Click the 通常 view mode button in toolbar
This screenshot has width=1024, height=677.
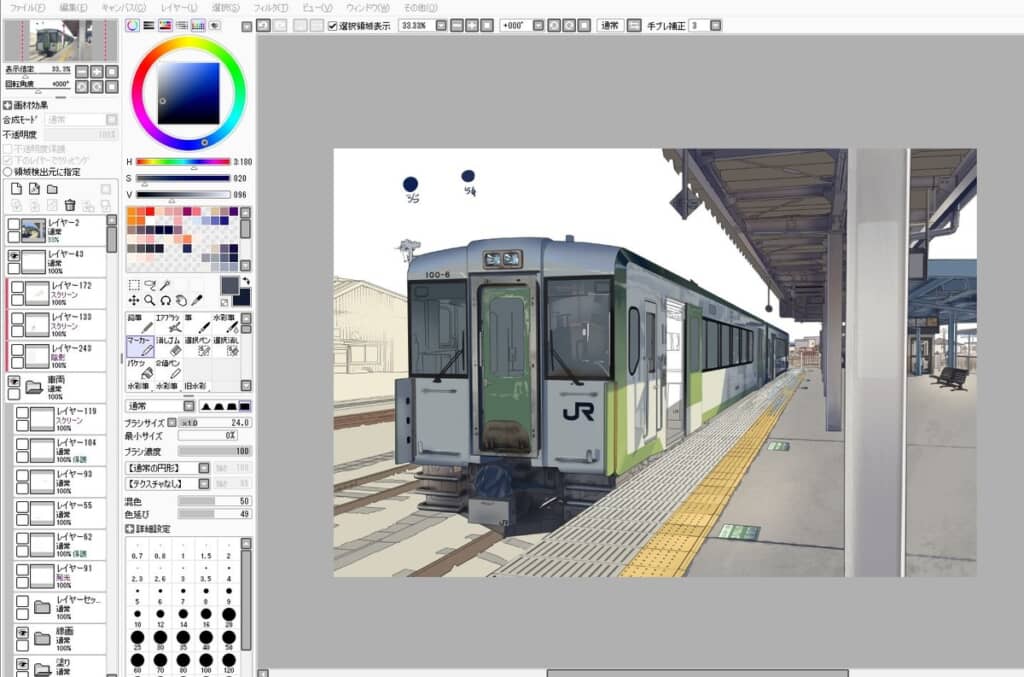click(x=609, y=25)
